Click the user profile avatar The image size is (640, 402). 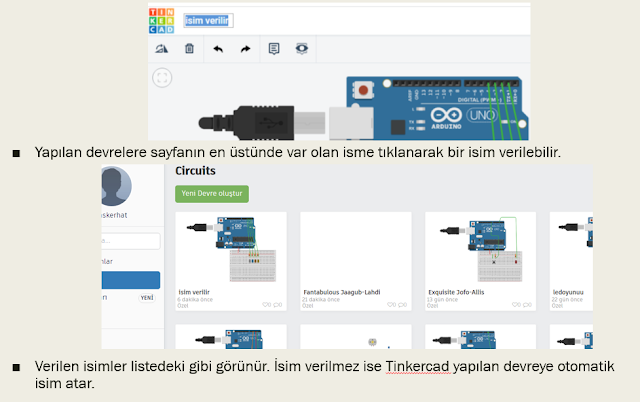(x=116, y=186)
